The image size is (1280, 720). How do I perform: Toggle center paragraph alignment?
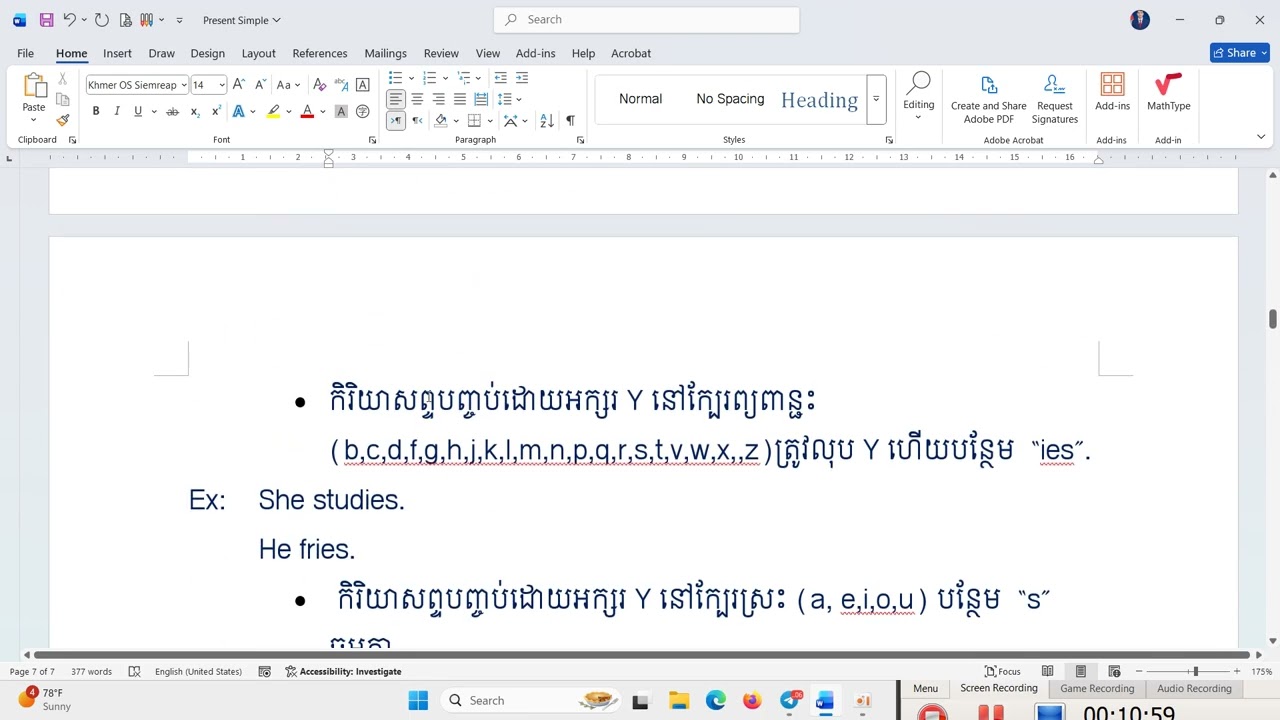point(417,99)
